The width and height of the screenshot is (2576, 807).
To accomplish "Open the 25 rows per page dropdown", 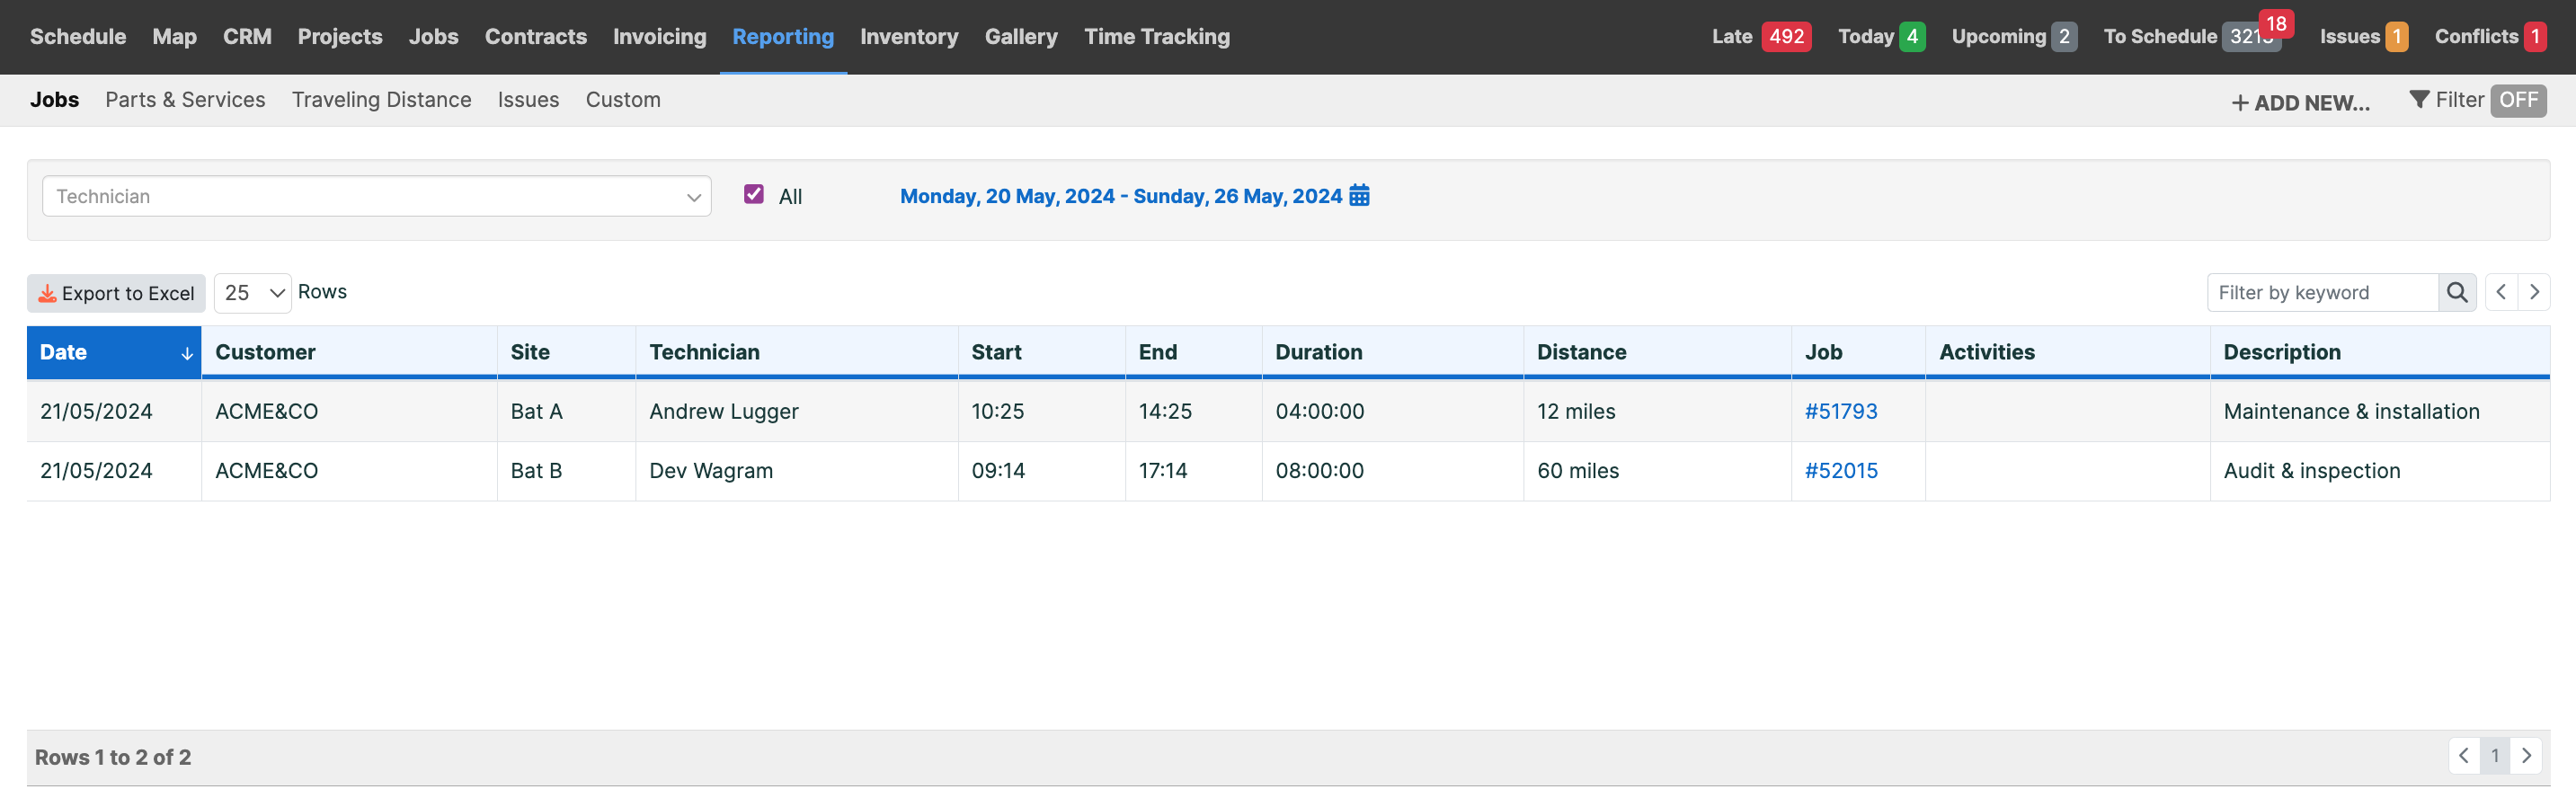I will 253,293.
